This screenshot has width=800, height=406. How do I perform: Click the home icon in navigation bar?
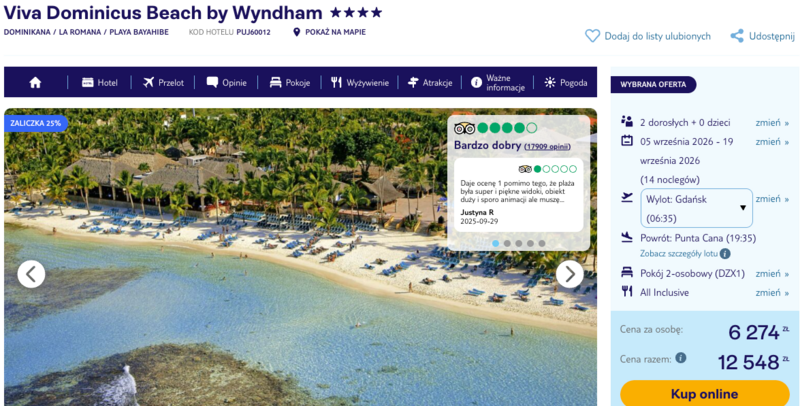click(x=35, y=83)
